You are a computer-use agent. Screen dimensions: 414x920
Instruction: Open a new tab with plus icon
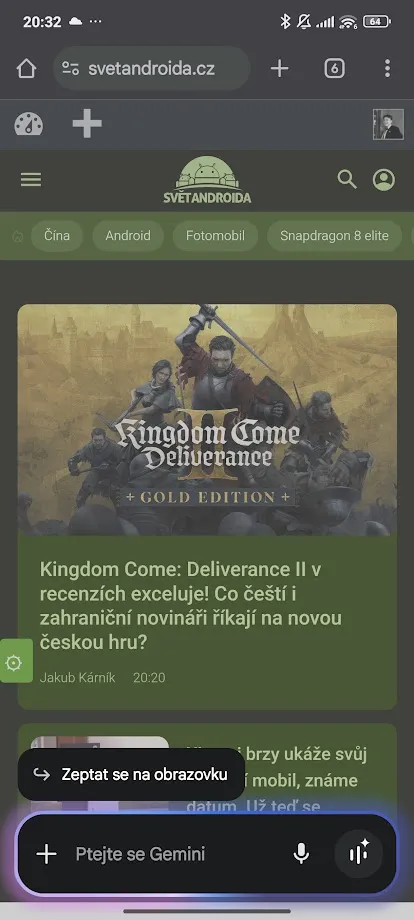[x=279, y=69]
